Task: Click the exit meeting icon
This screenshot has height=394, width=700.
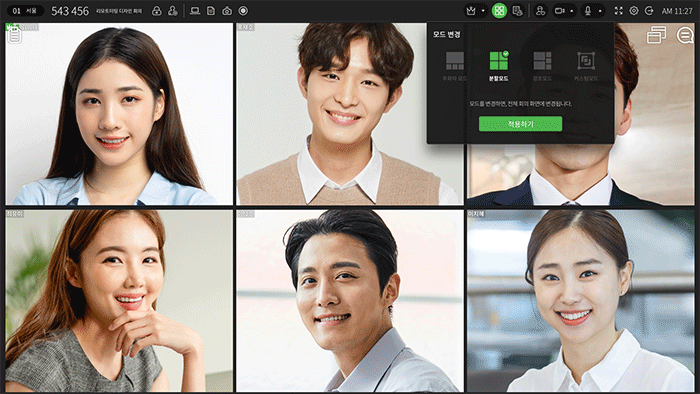Action: point(649,11)
